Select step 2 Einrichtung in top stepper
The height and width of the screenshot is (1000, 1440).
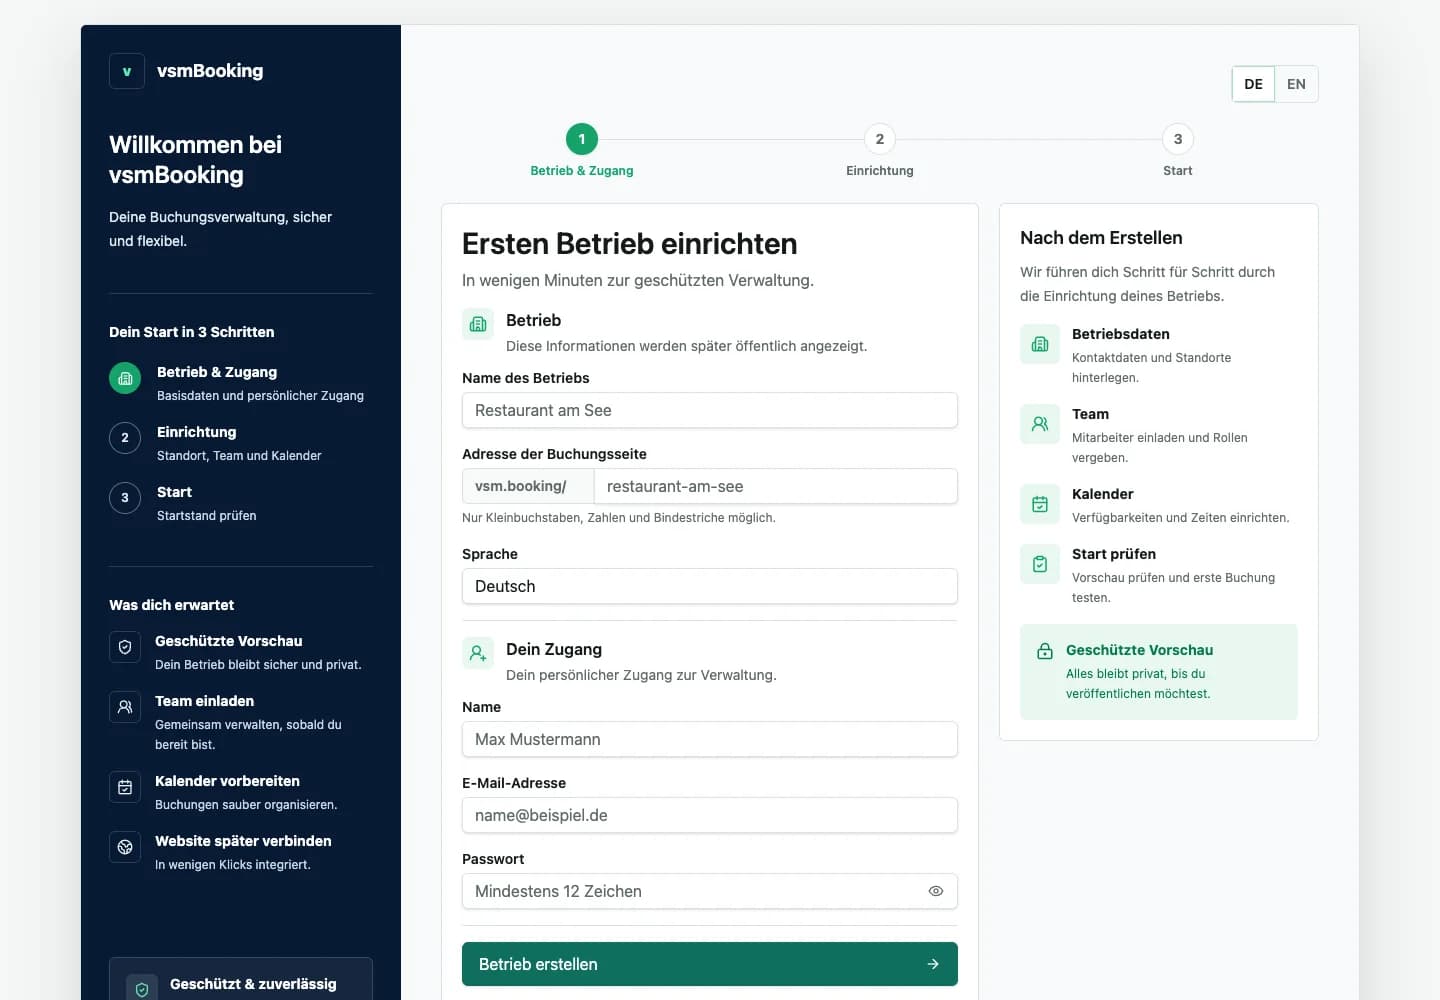(880, 150)
